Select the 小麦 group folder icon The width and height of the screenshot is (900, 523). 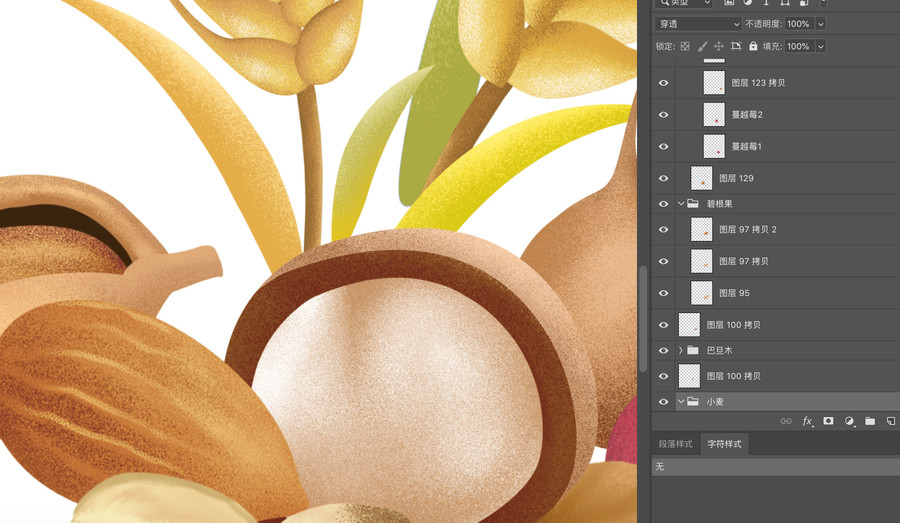pos(693,402)
